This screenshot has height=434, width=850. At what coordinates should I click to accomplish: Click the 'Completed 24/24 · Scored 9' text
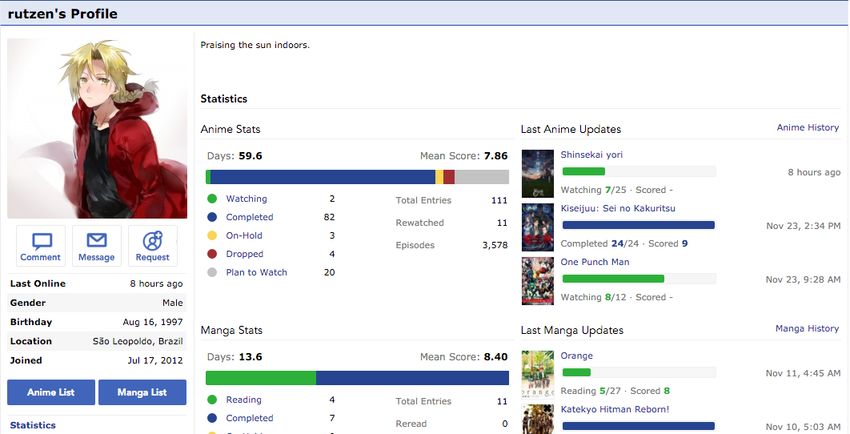(624, 244)
